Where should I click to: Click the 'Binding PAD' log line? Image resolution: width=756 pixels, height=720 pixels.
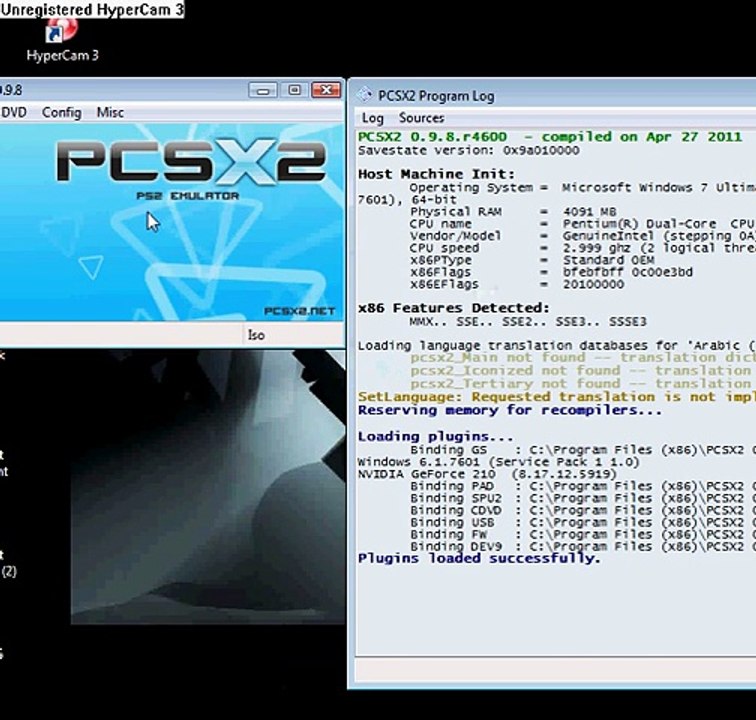[x=582, y=486]
